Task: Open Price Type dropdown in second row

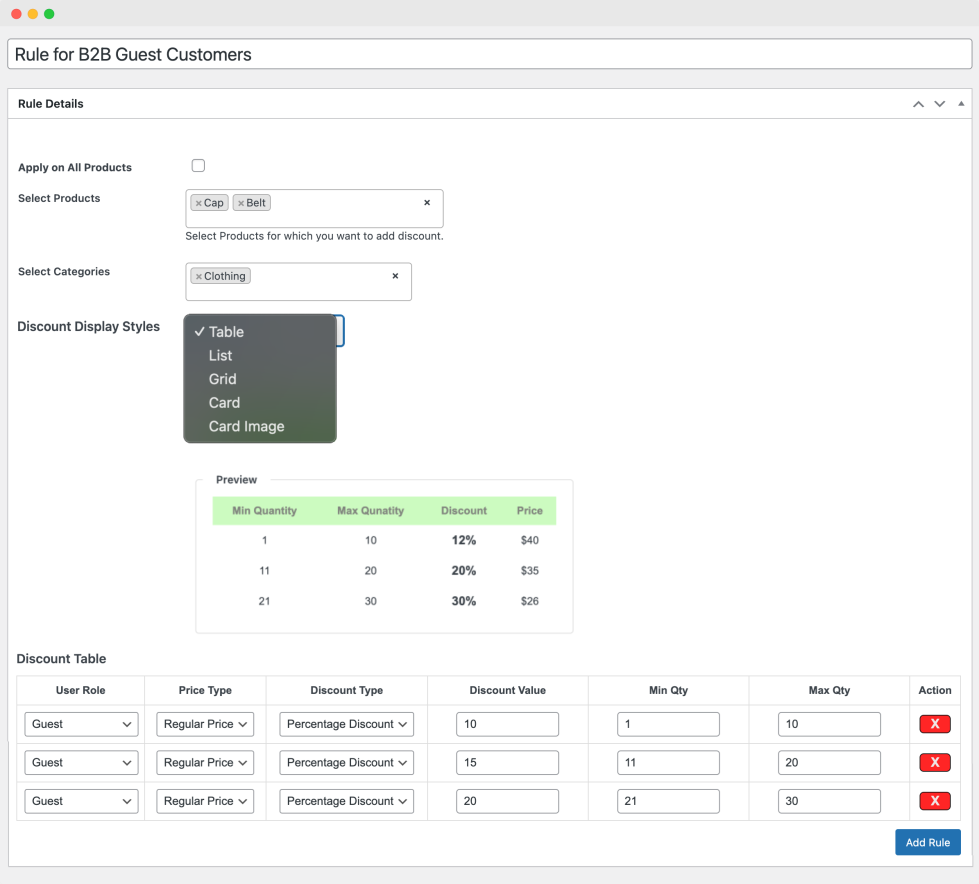Action: [x=205, y=763]
